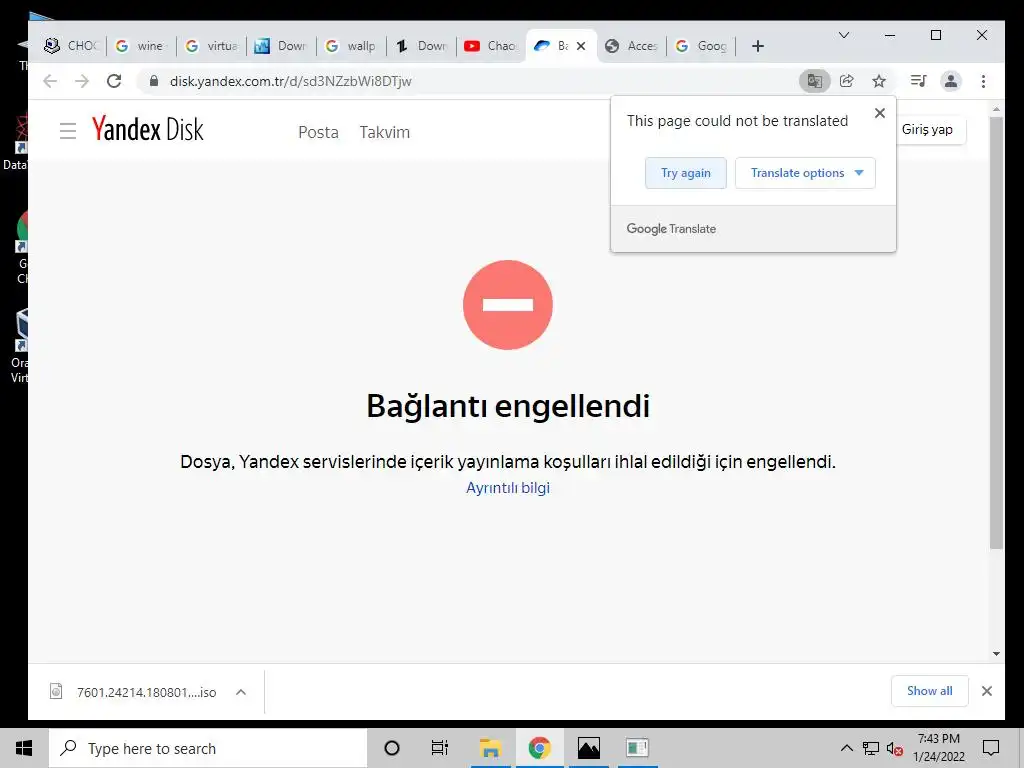Open the Windows Start menu
1024x768 pixels.
click(x=24, y=748)
